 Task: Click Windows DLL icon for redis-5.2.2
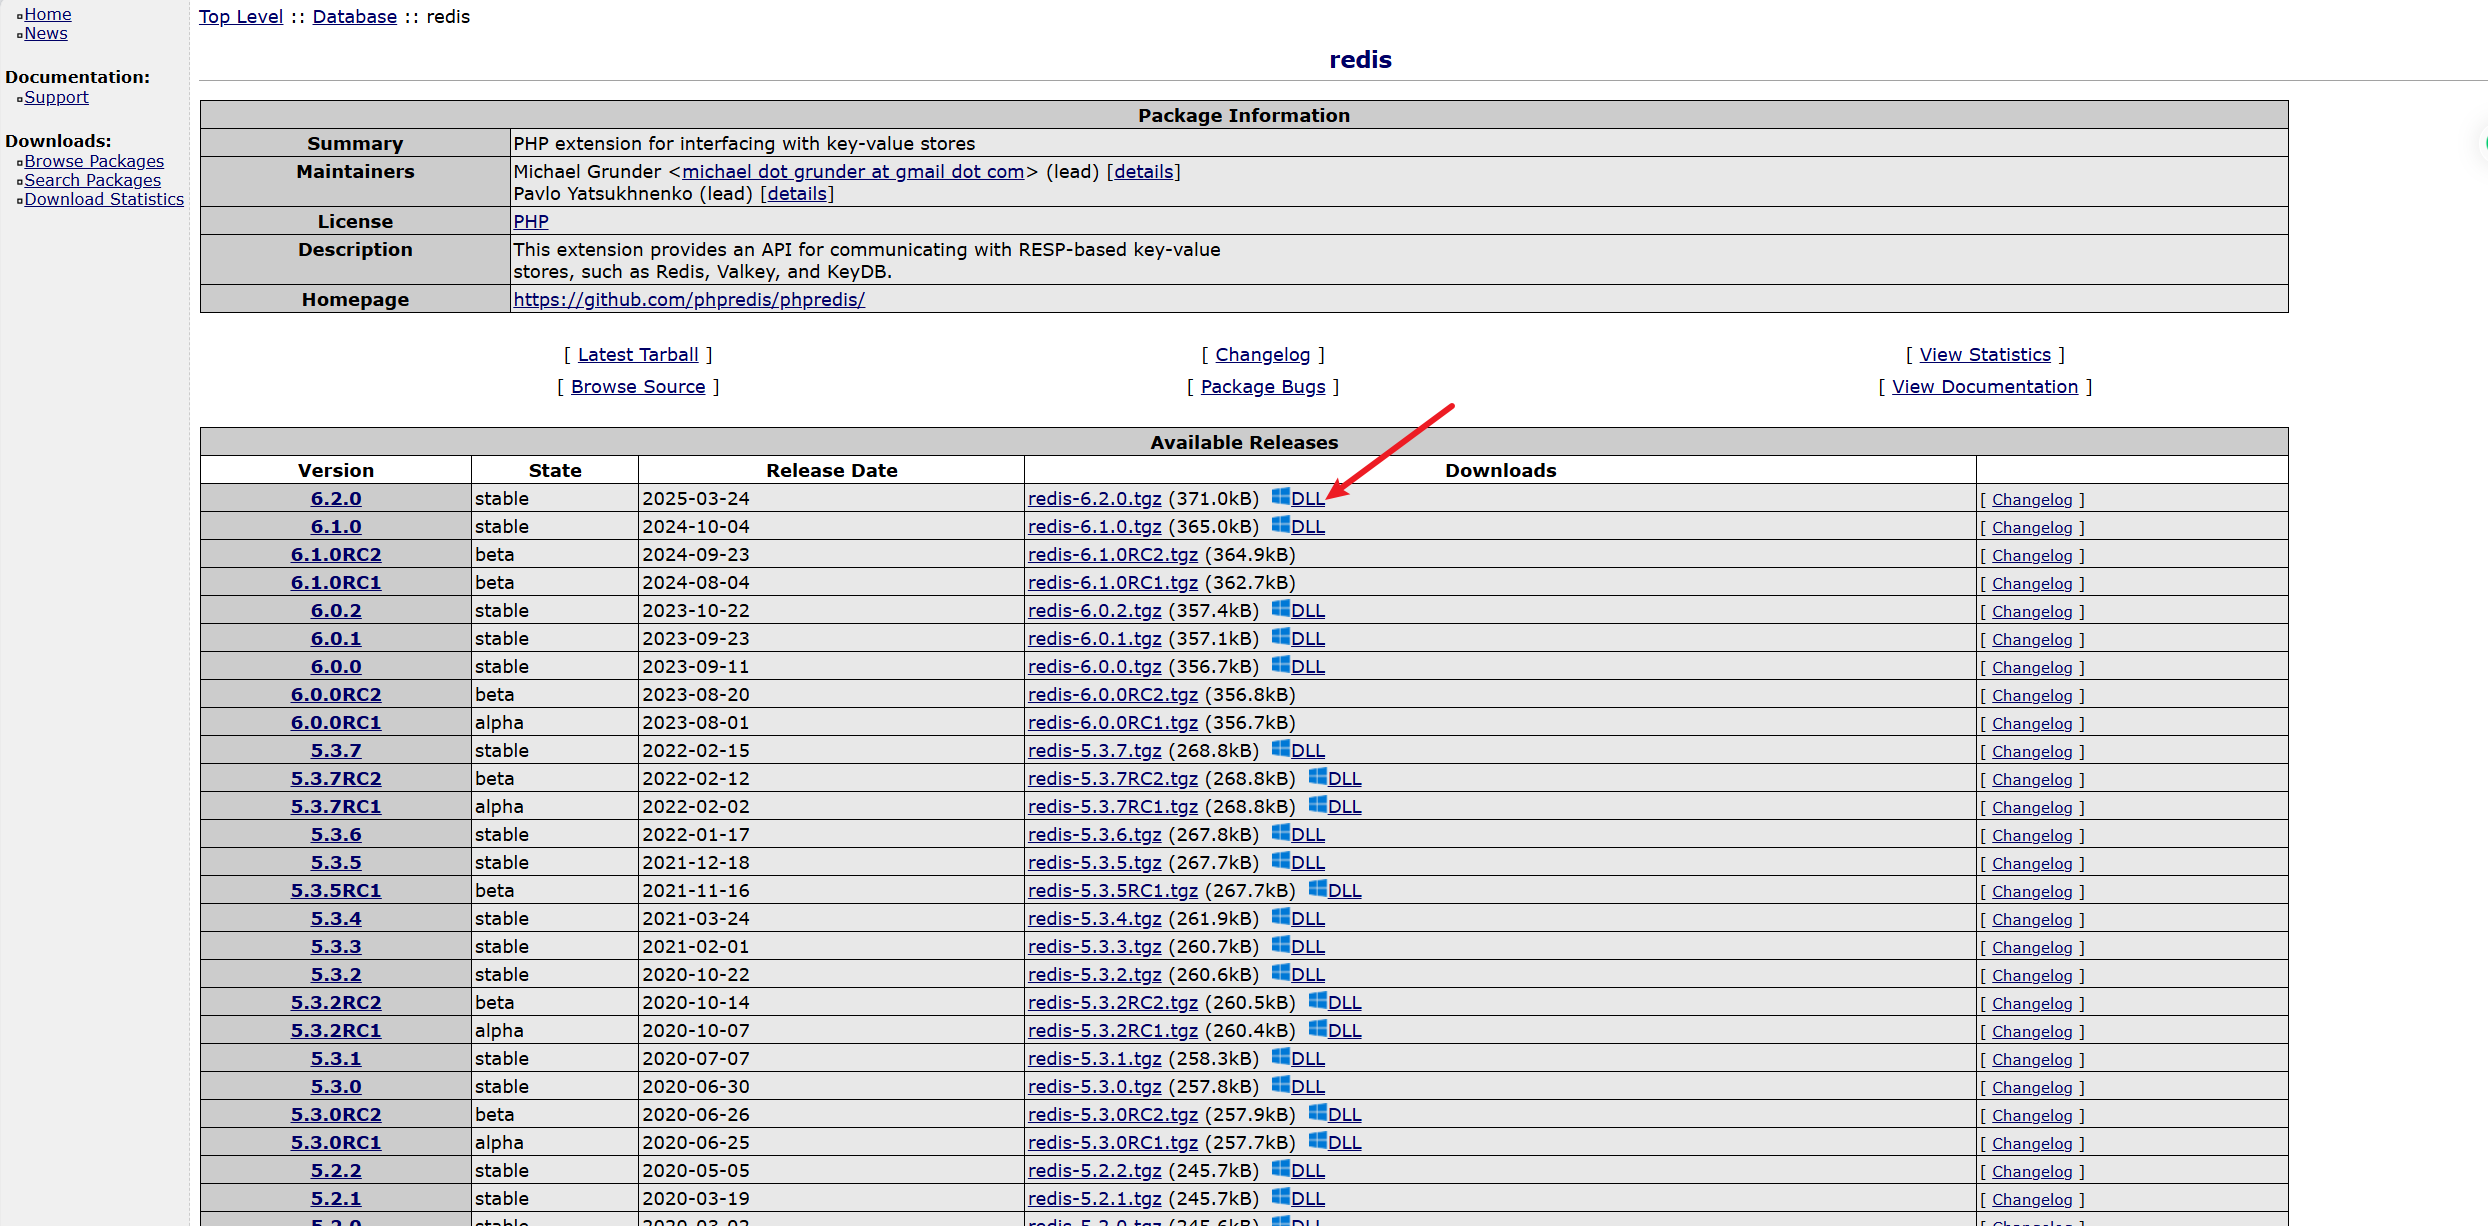point(1281,1168)
